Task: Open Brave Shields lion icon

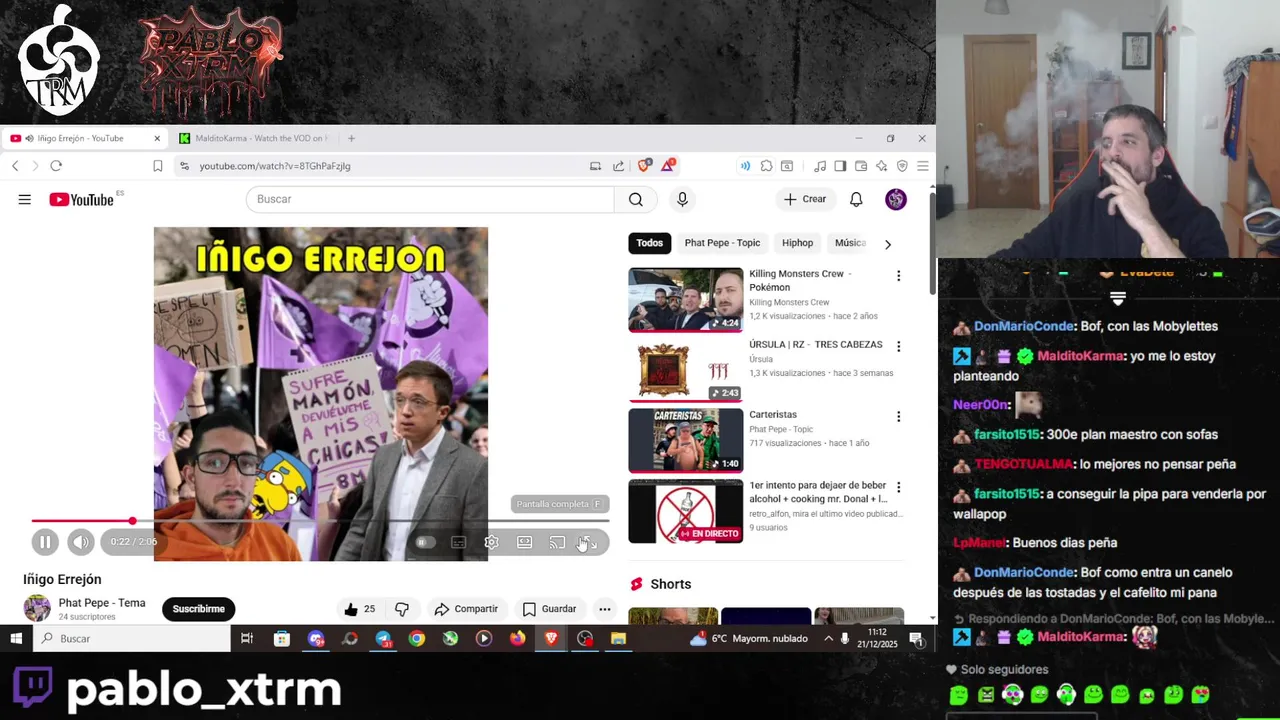Action: [644, 166]
